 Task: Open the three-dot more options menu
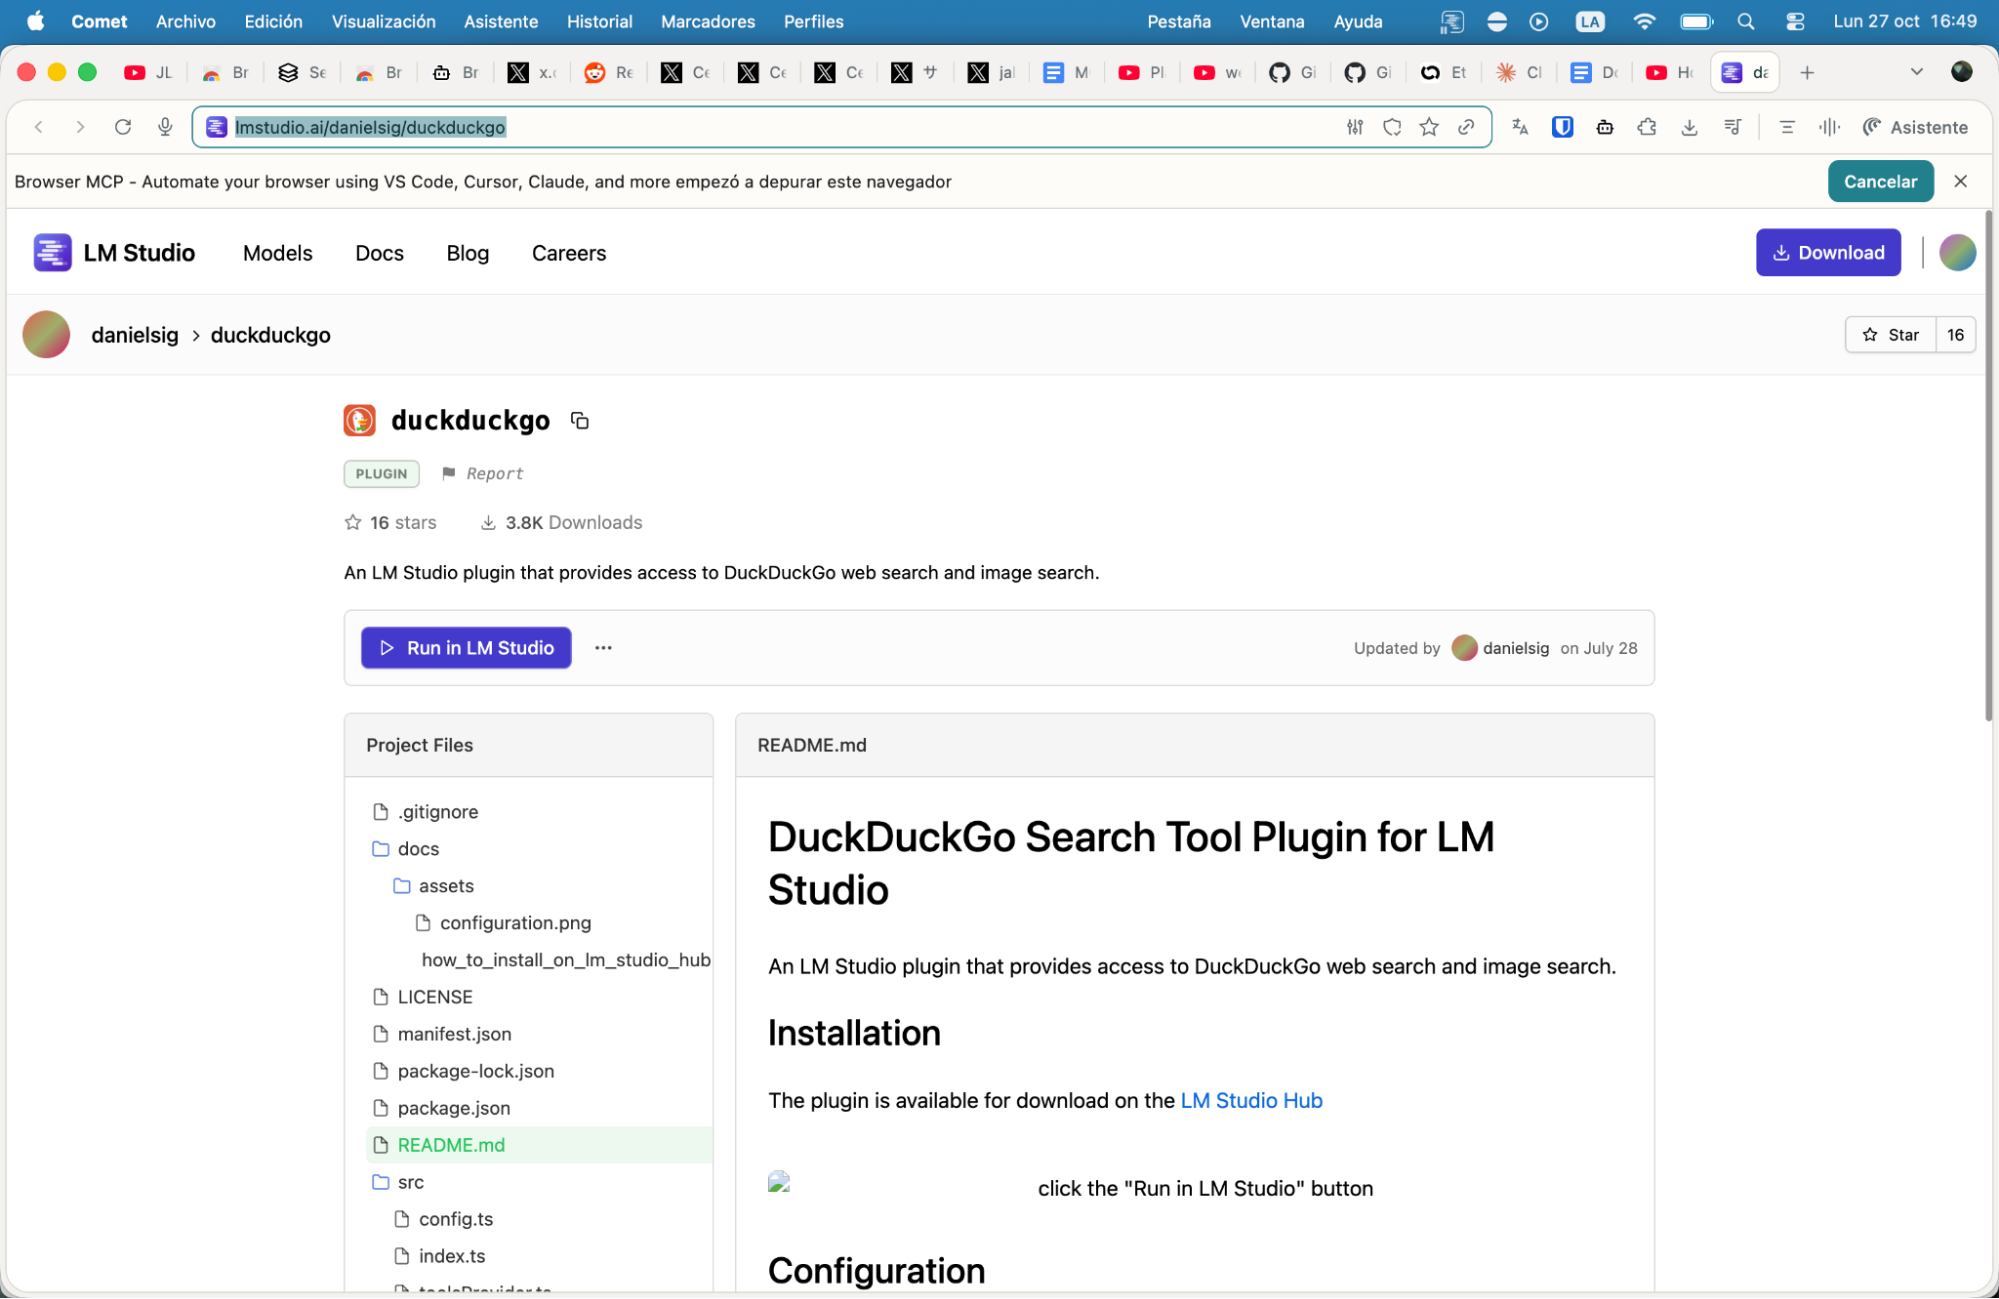click(x=603, y=648)
